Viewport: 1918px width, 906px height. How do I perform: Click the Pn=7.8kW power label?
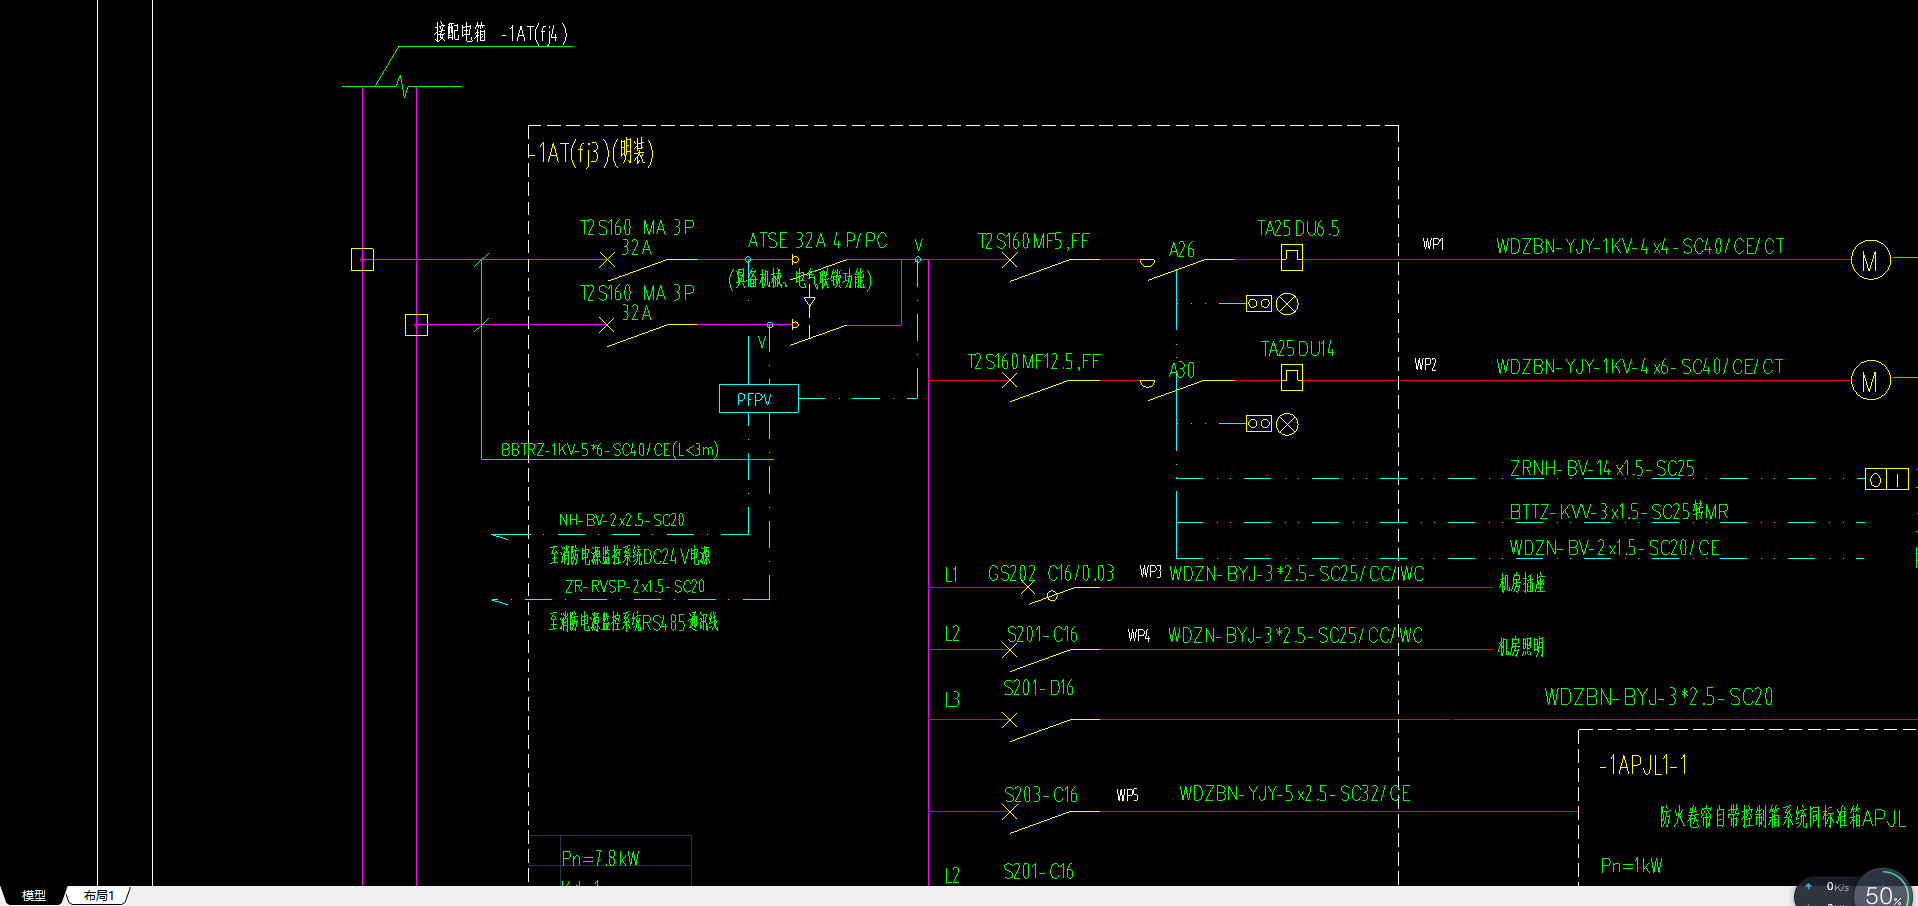[x=600, y=858]
